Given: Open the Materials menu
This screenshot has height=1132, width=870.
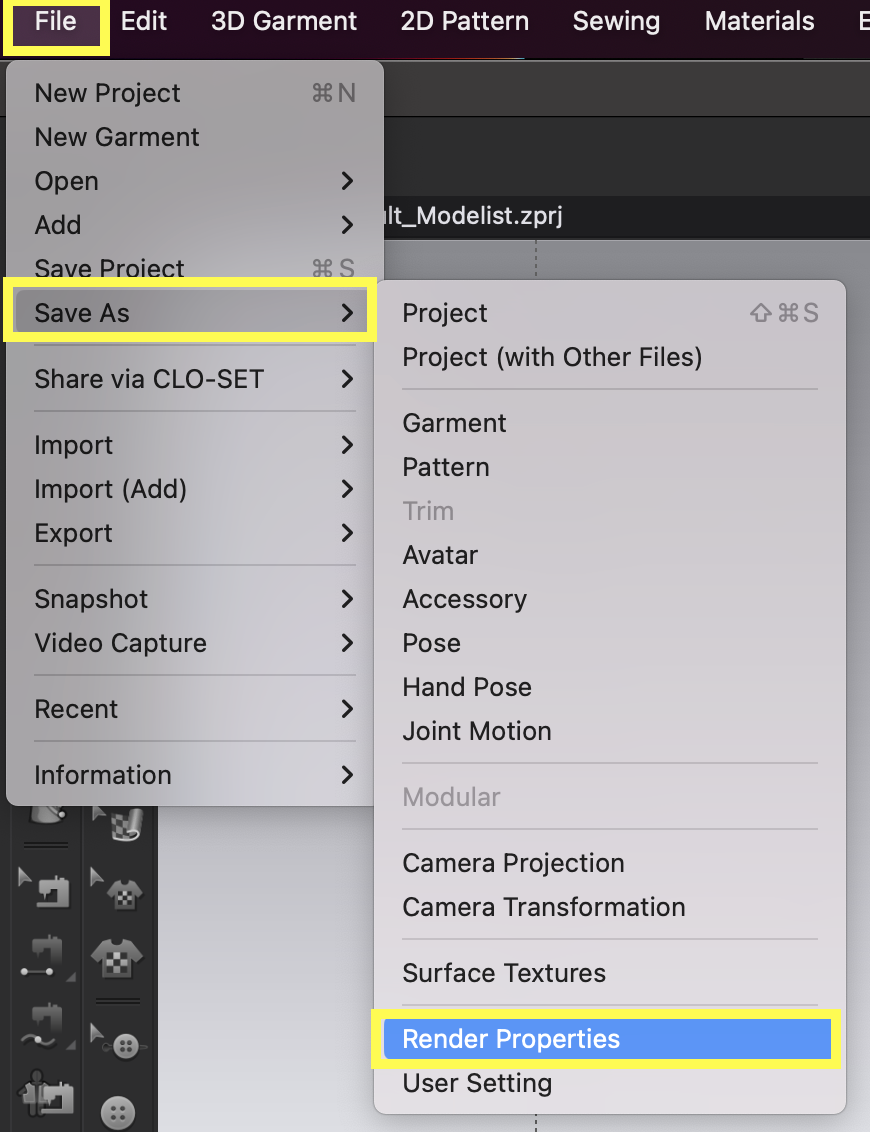Looking at the screenshot, I should tap(759, 21).
